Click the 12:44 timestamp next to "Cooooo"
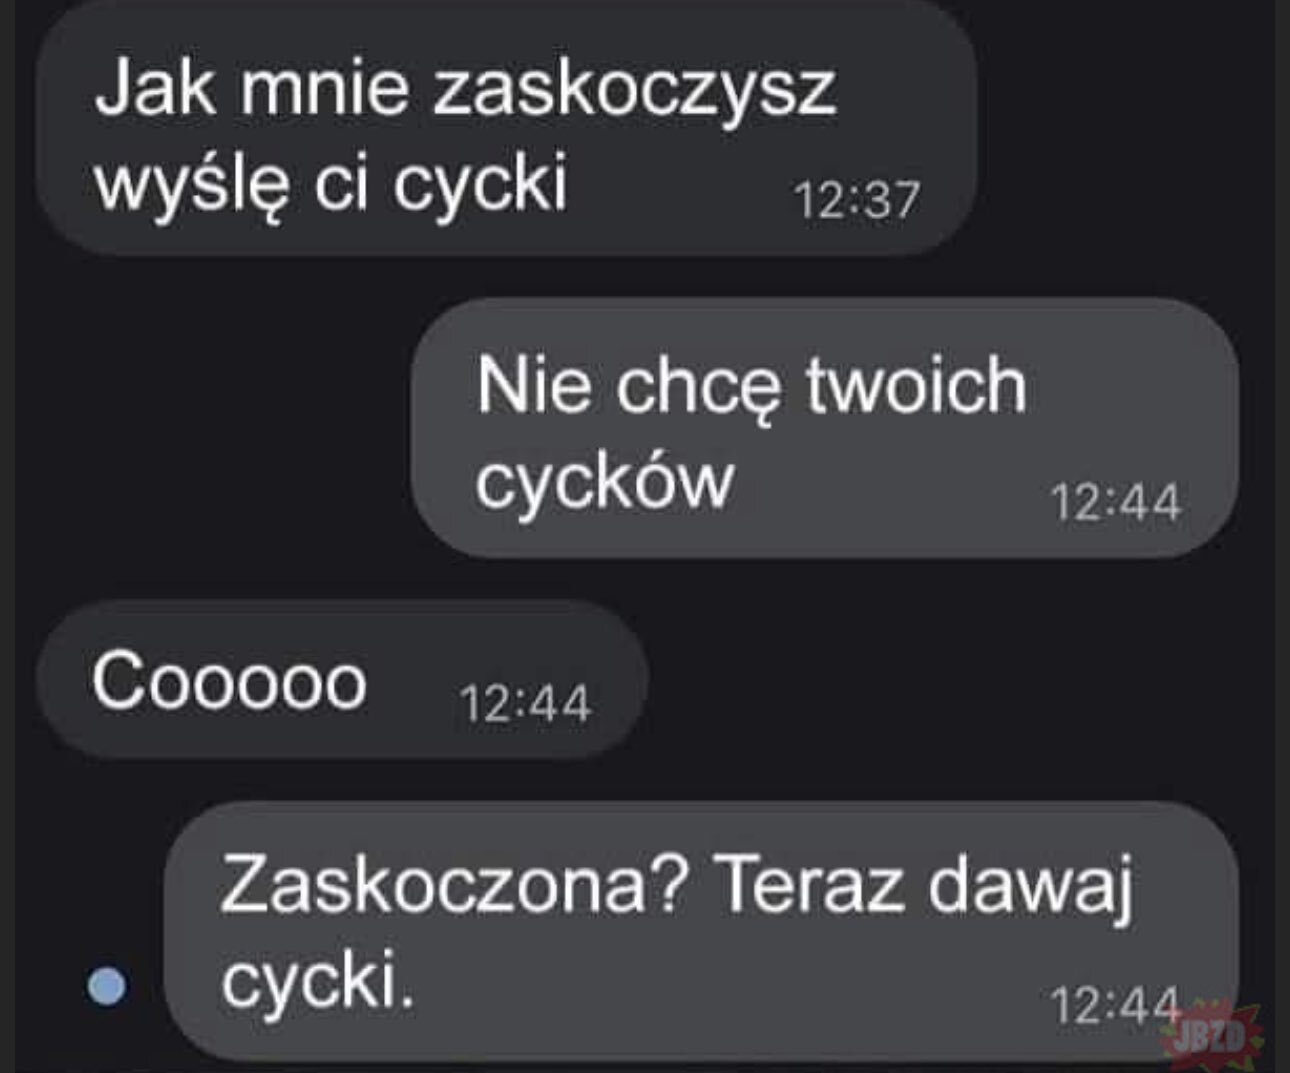1290x1073 pixels. 525,704
